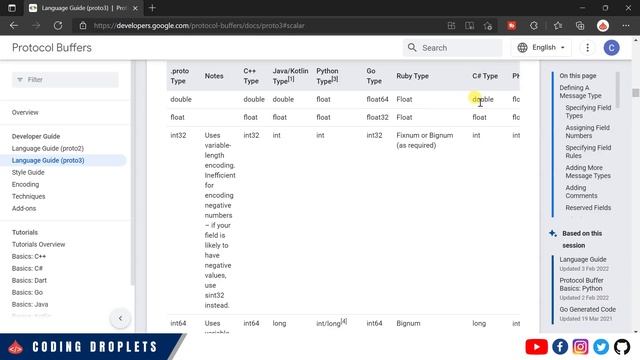Open the Basics: Dart tutorial
The image size is (640, 360).
[x=29, y=280]
